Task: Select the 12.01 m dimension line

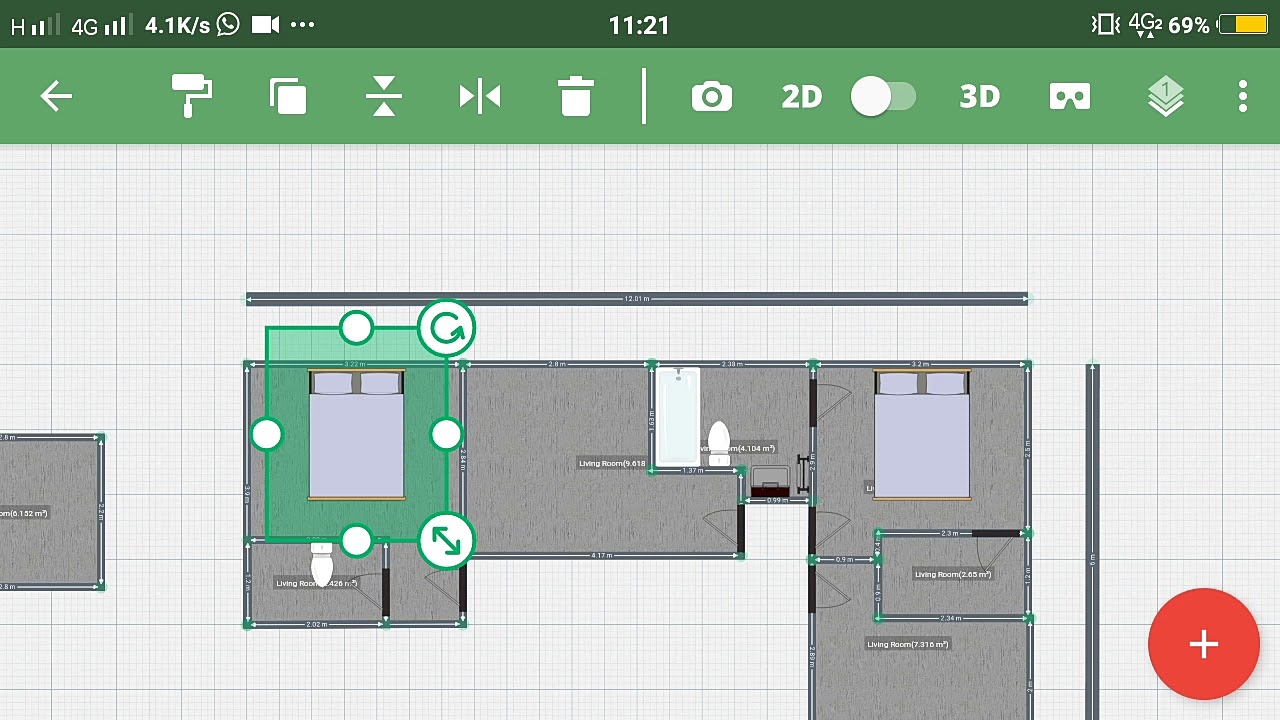Action: (x=637, y=298)
